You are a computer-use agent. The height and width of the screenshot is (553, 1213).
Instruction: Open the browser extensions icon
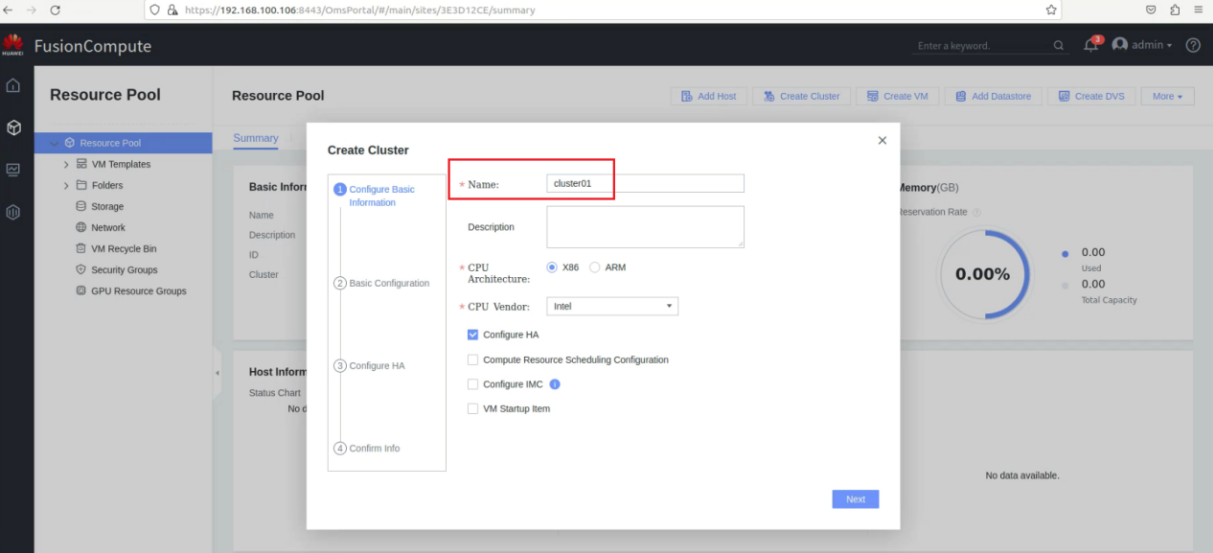pos(1175,10)
